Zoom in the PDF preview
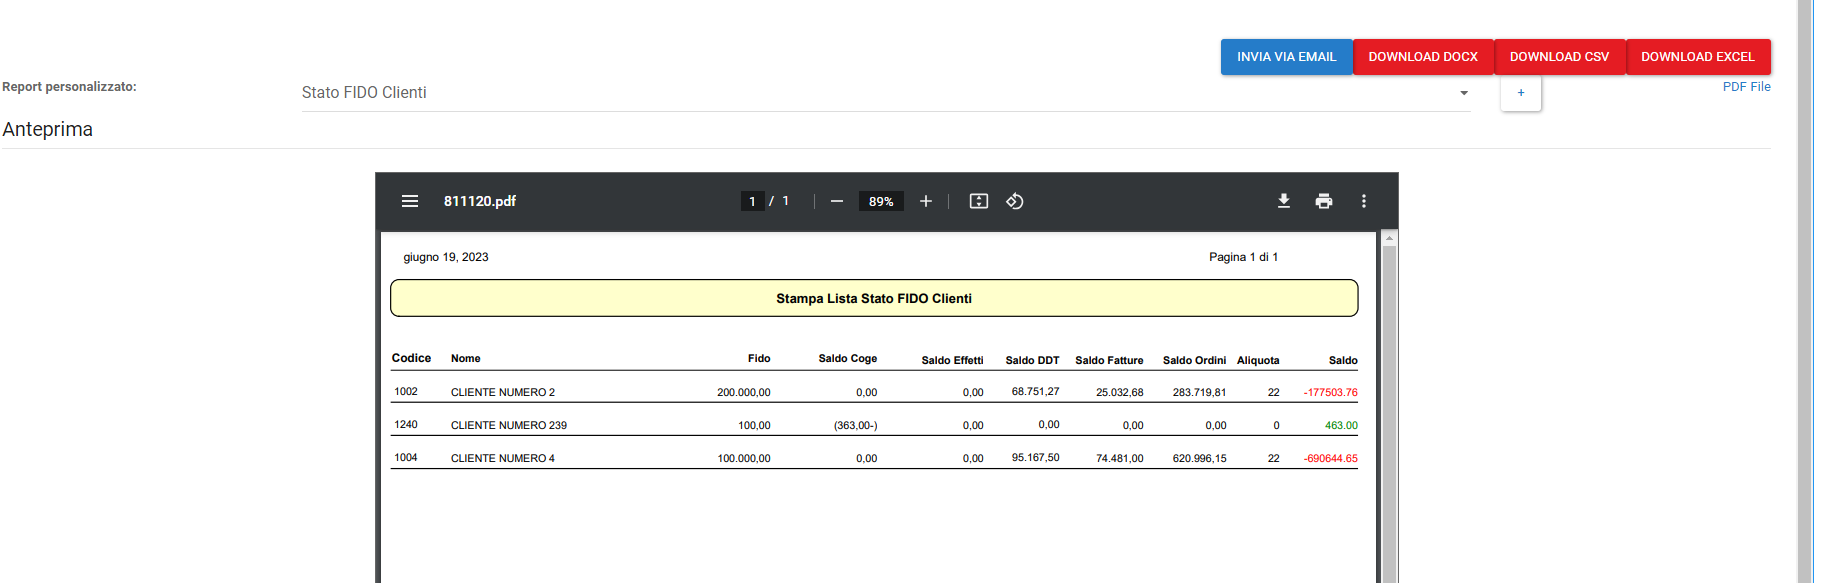The width and height of the screenshot is (1823, 583). pos(926,201)
